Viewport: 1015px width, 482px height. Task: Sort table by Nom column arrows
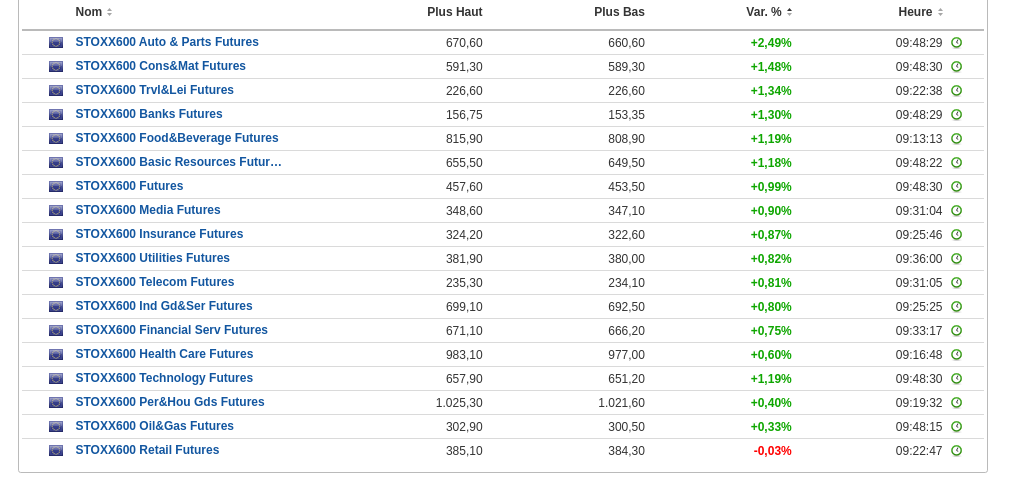(109, 12)
